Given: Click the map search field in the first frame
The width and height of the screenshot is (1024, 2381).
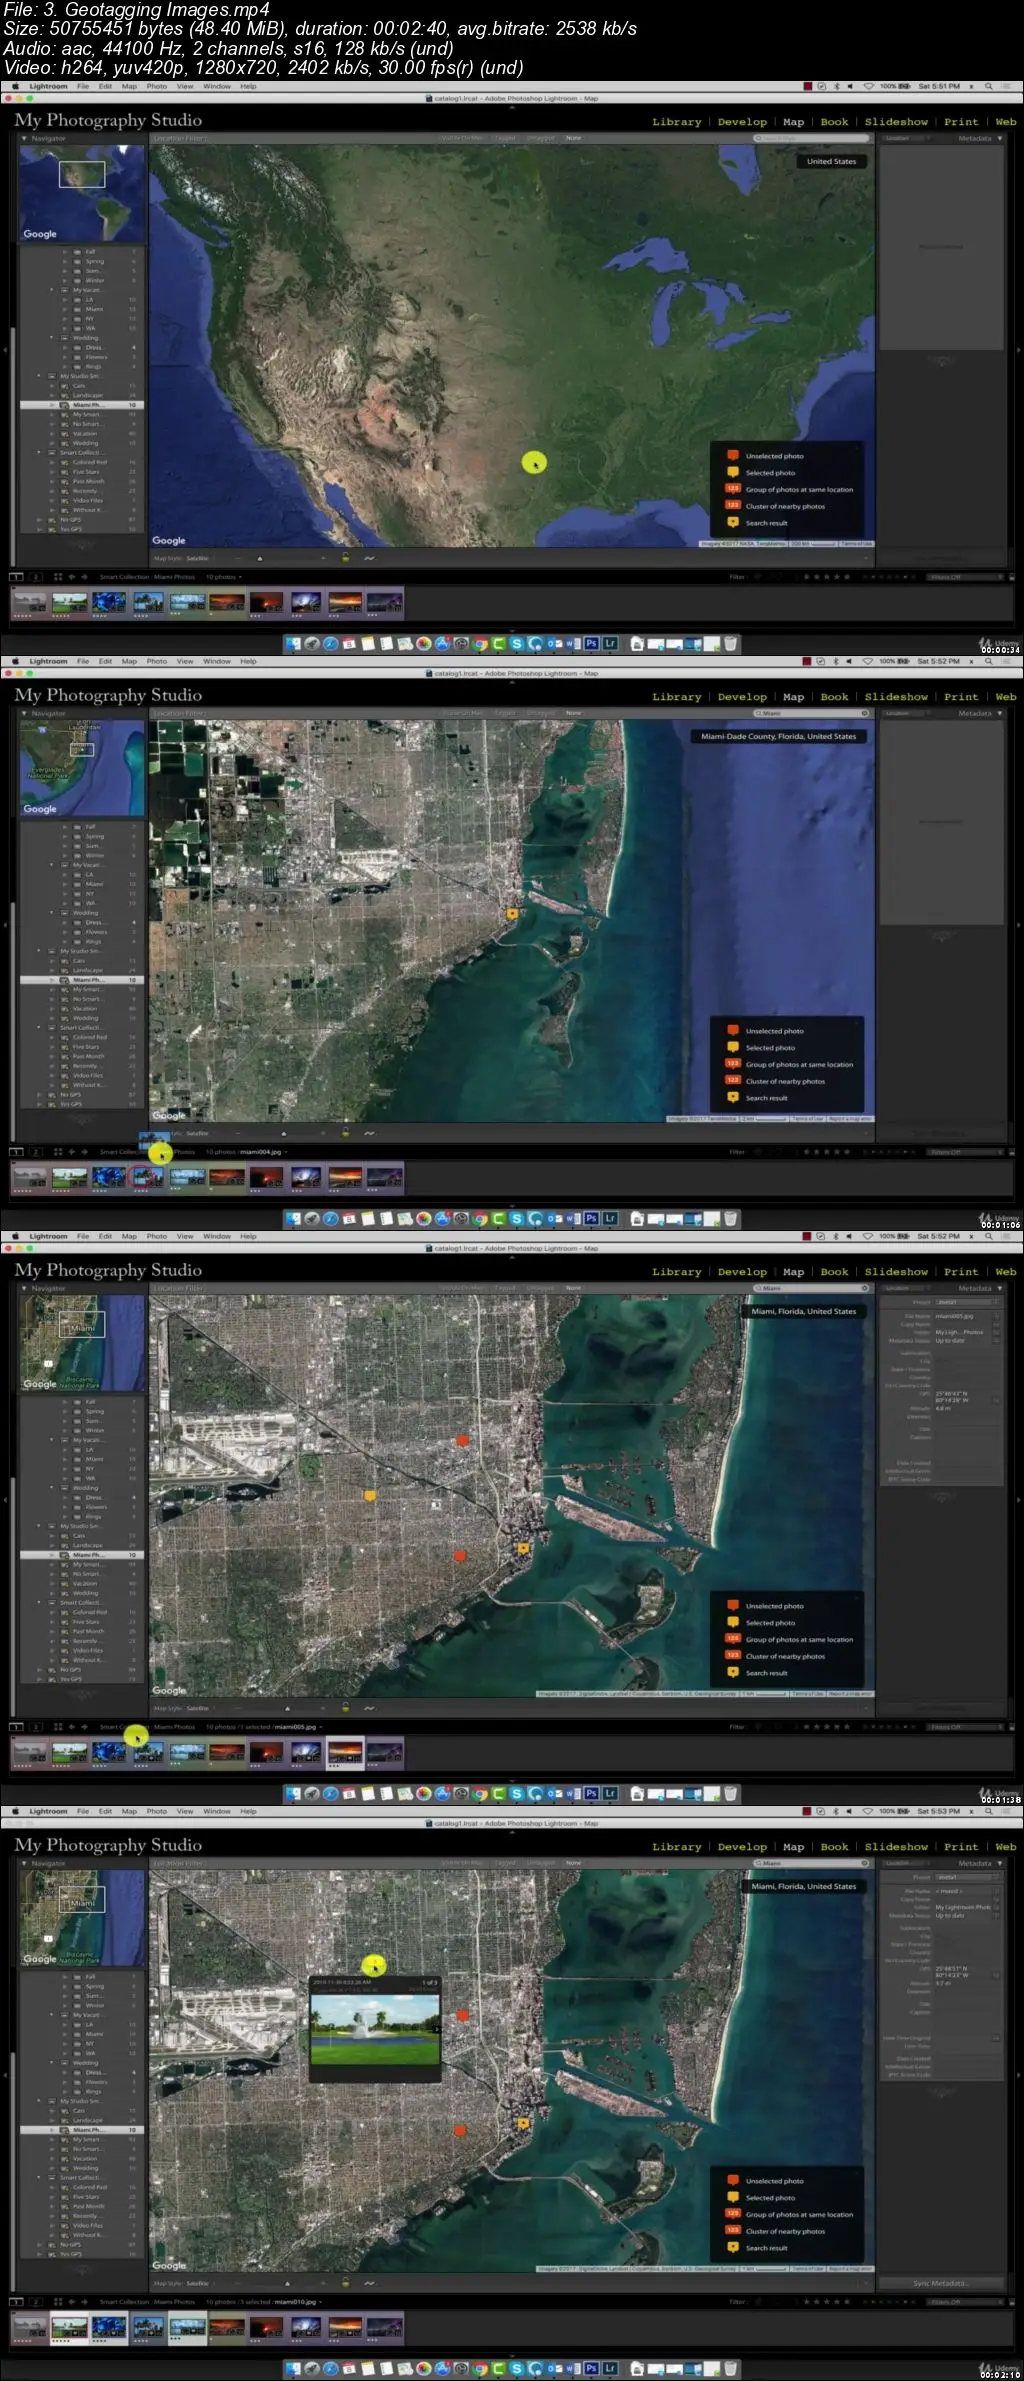Looking at the screenshot, I should [812, 138].
